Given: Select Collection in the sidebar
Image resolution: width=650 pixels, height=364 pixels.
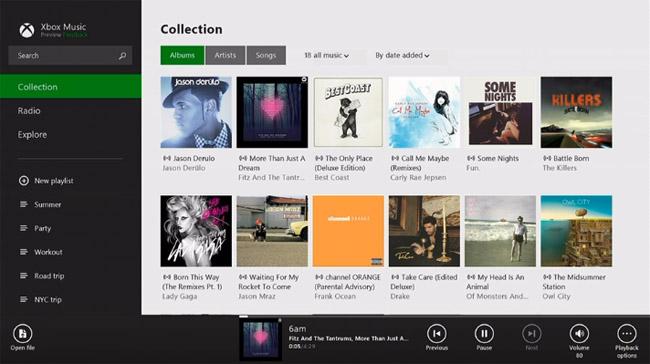Looking at the screenshot, I should coord(70,87).
